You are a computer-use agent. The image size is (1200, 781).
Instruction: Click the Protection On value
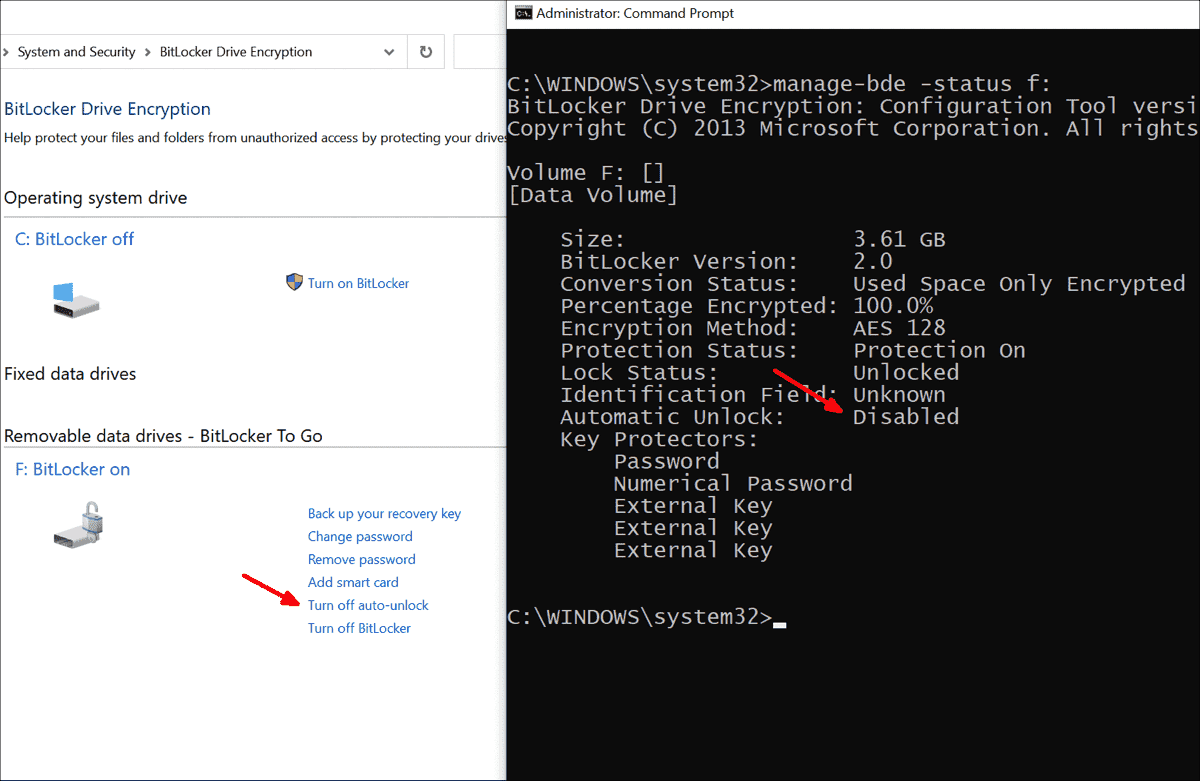[939, 351]
